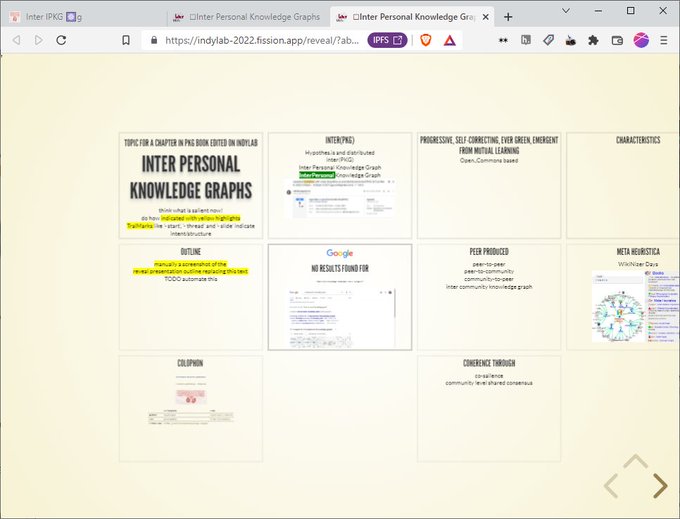The image size is (680, 519).
Task: Go forward to the next page
Action: click(x=39, y=40)
